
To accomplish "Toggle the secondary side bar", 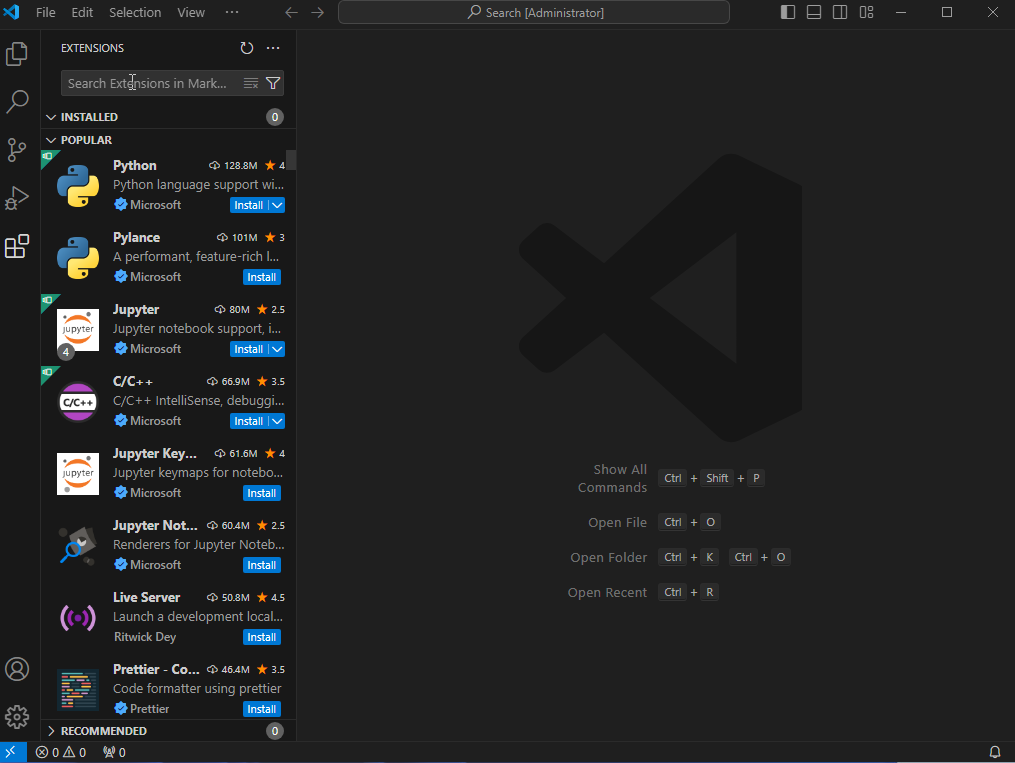I will pos(840,12).
